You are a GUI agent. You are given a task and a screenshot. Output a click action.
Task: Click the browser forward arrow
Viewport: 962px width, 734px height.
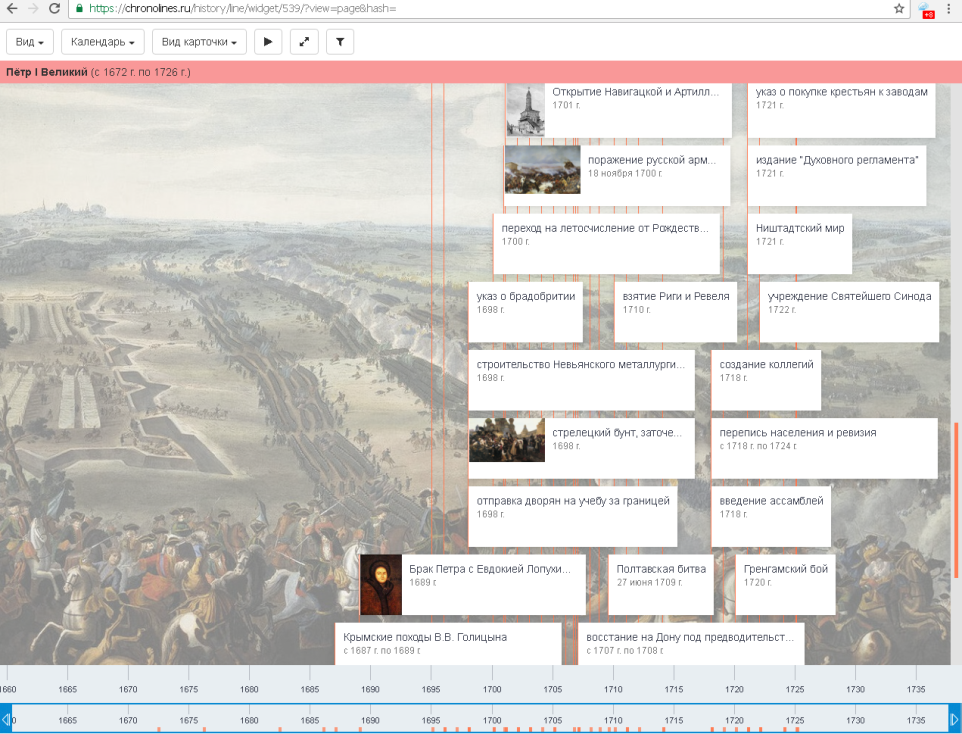coord(33,9)
